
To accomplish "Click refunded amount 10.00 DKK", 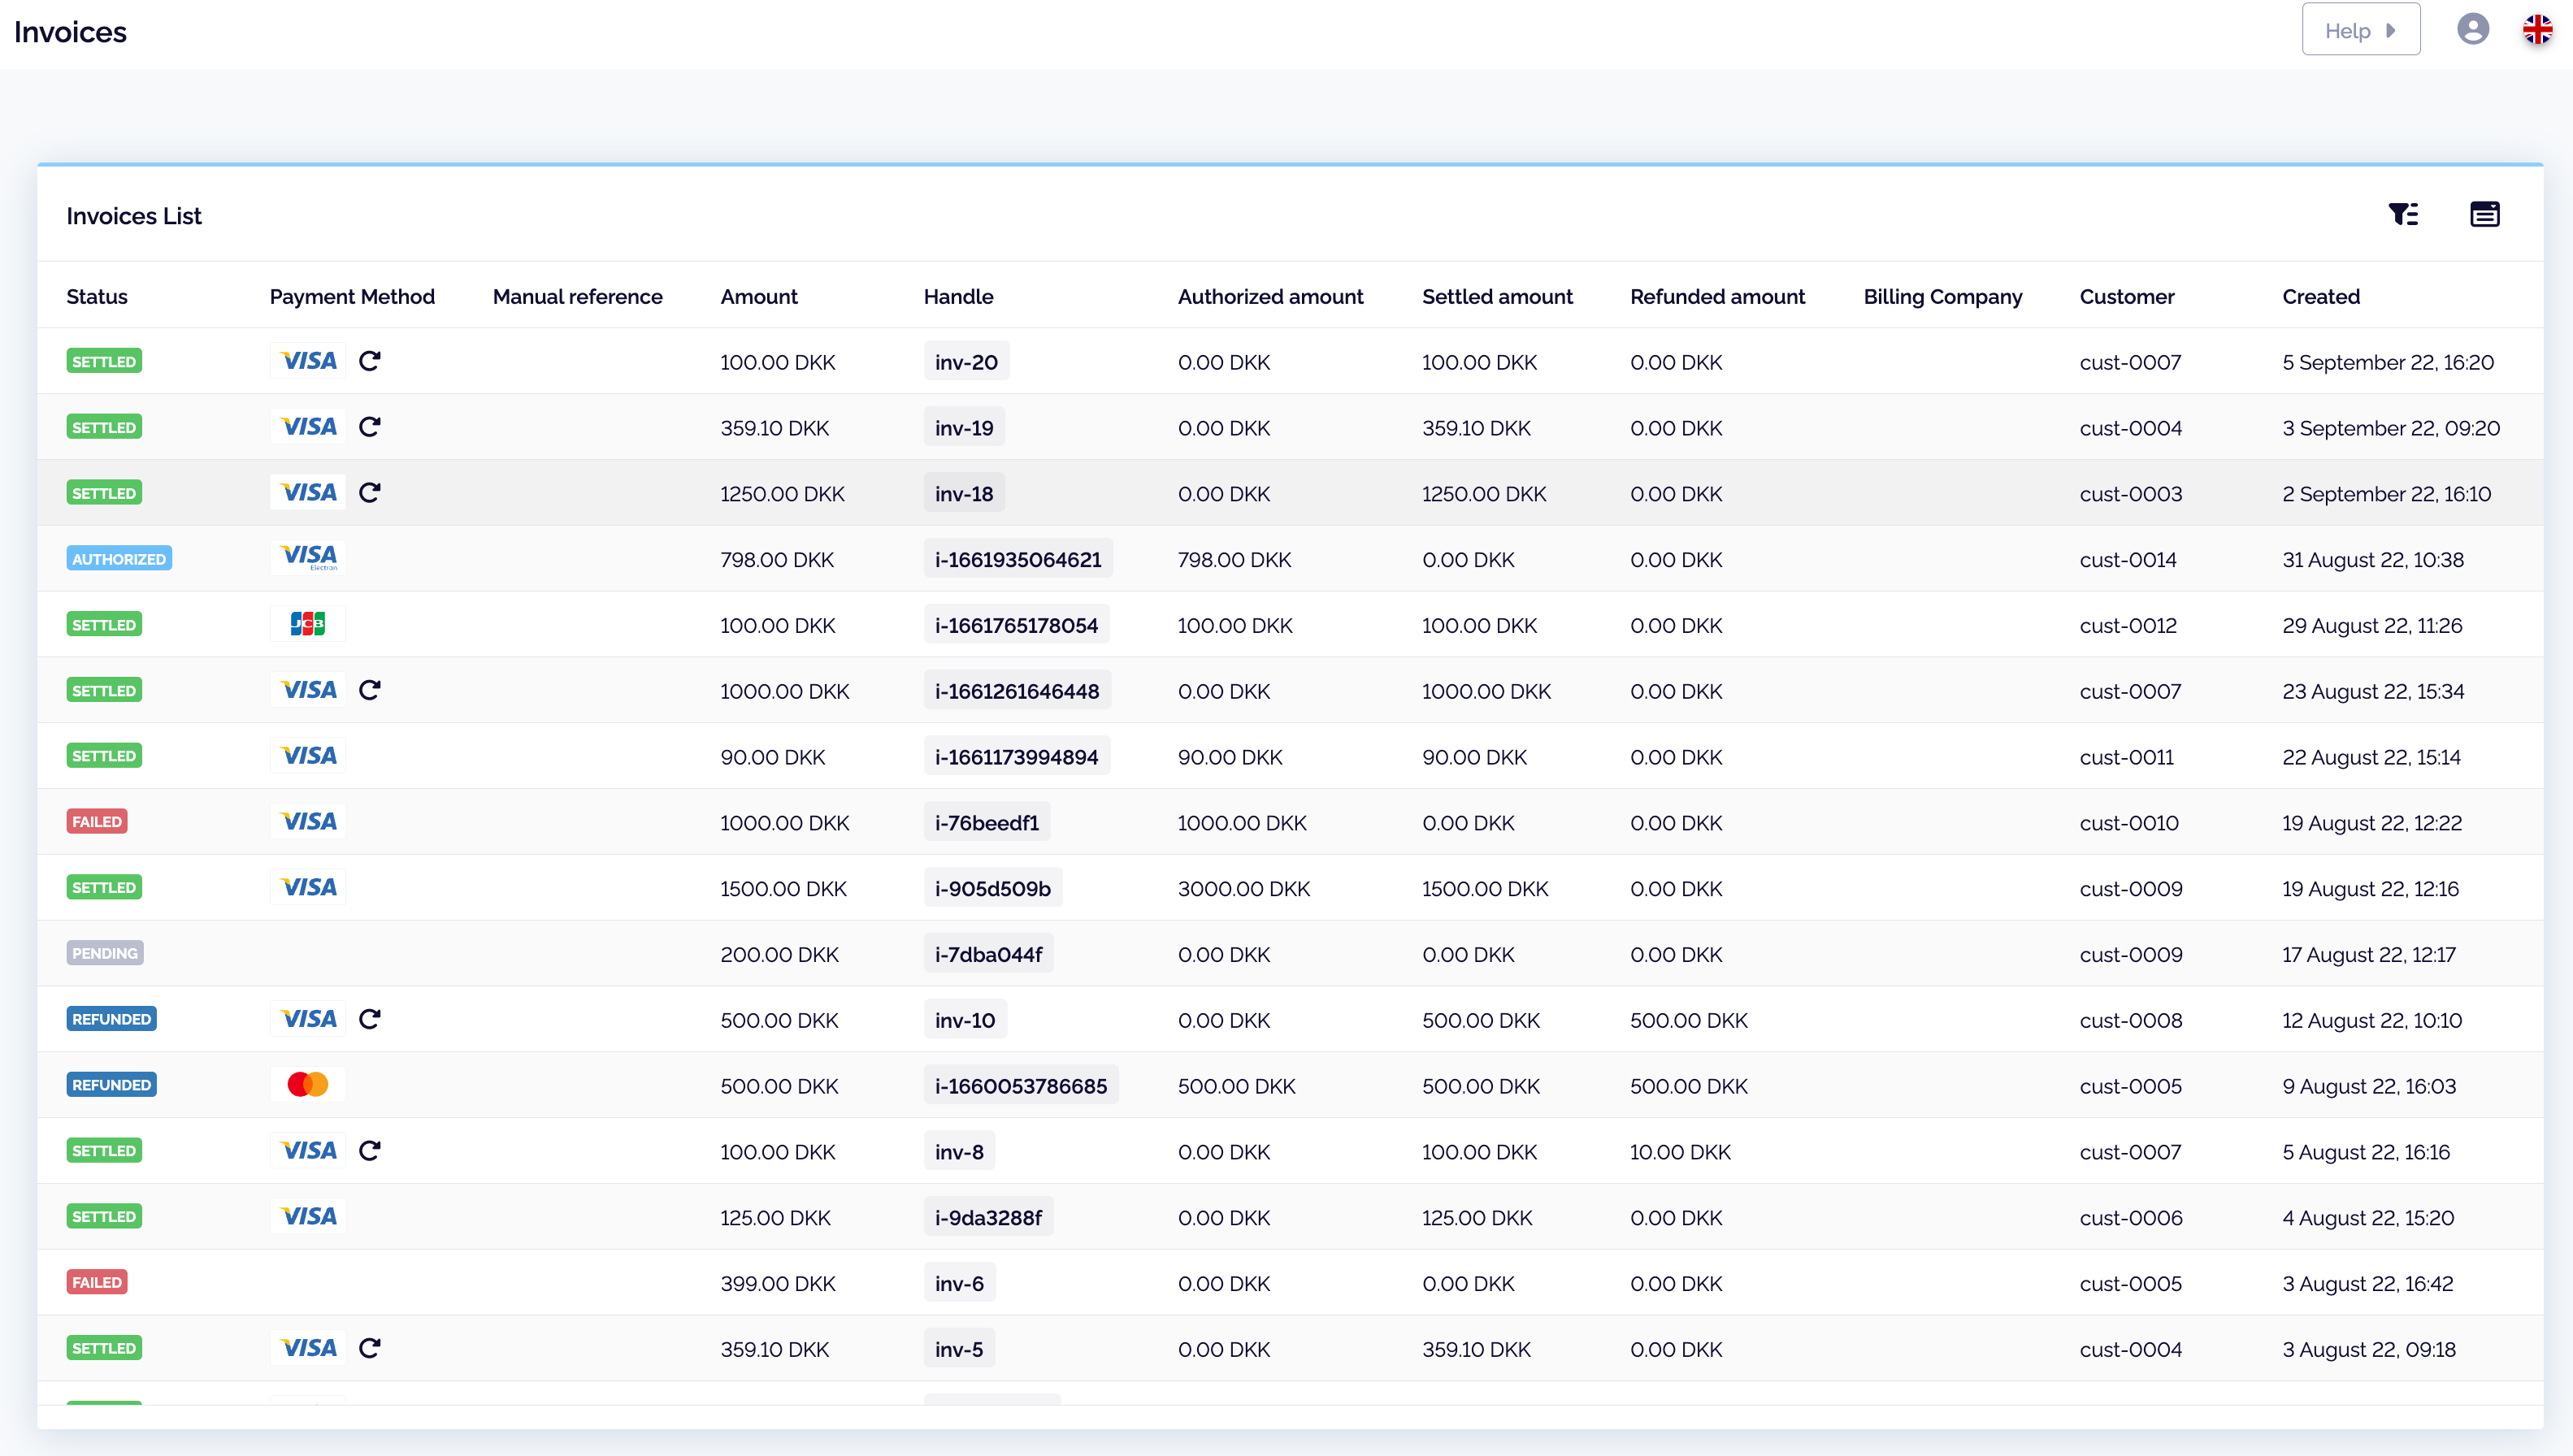I will click(x=1679, y=1152).
